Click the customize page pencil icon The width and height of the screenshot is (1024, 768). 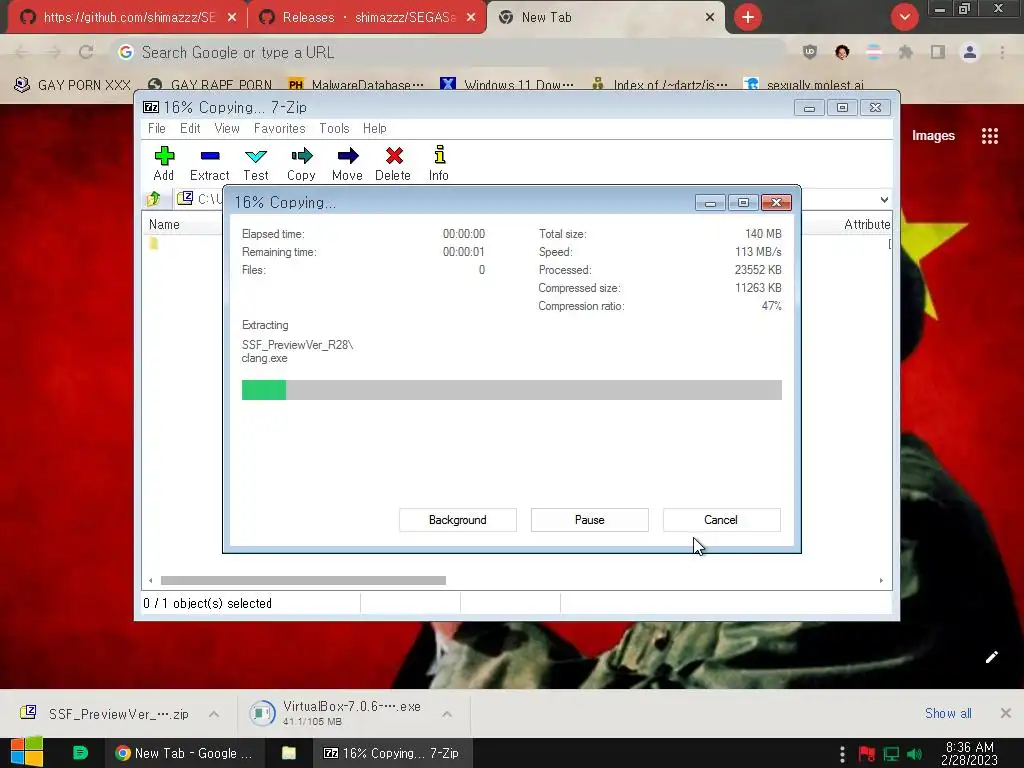pos(991,657)
